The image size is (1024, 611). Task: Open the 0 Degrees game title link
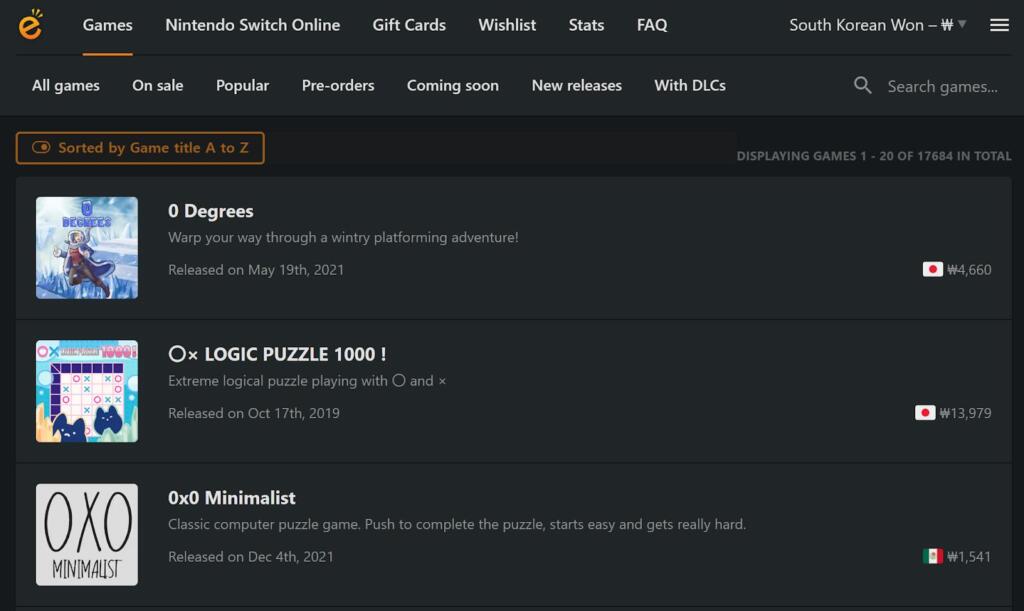[210, 211]
